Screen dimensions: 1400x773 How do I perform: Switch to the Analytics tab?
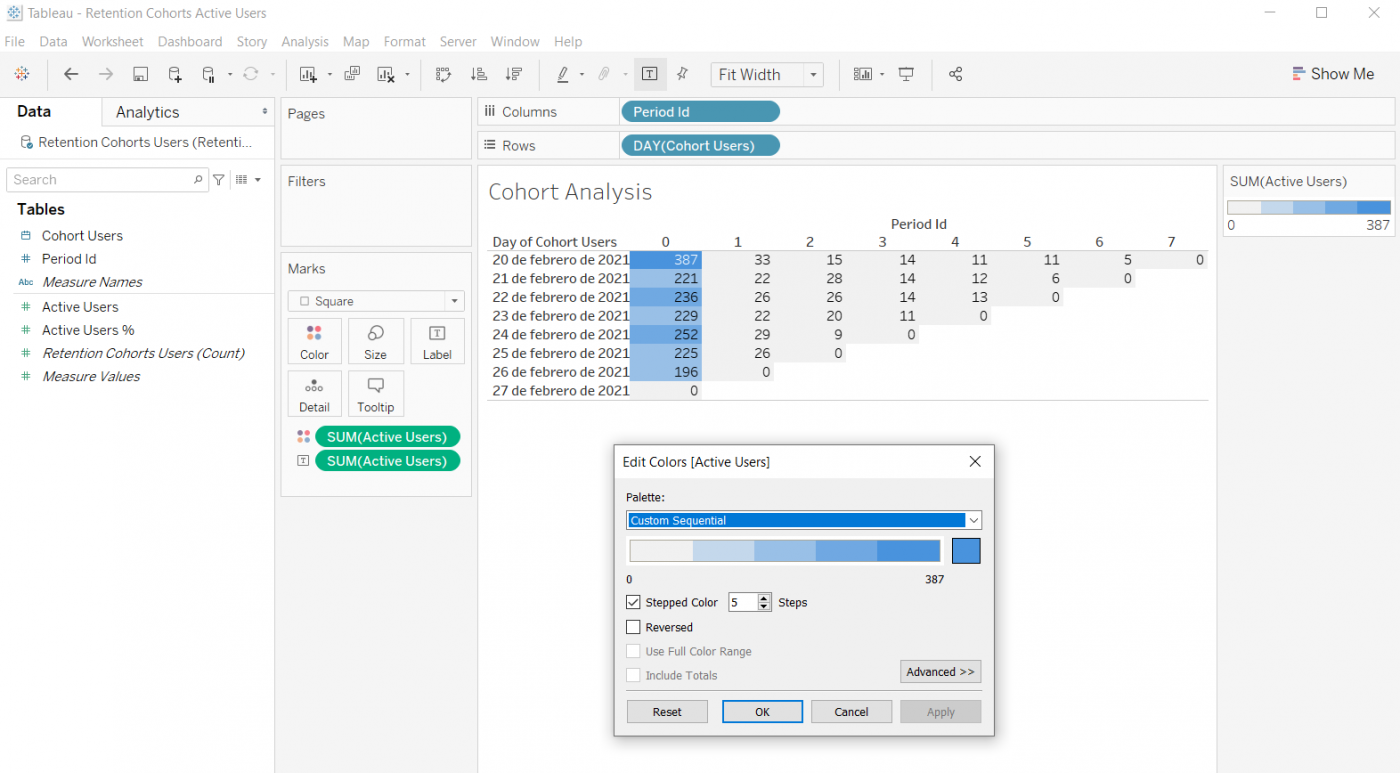point(147,112)
